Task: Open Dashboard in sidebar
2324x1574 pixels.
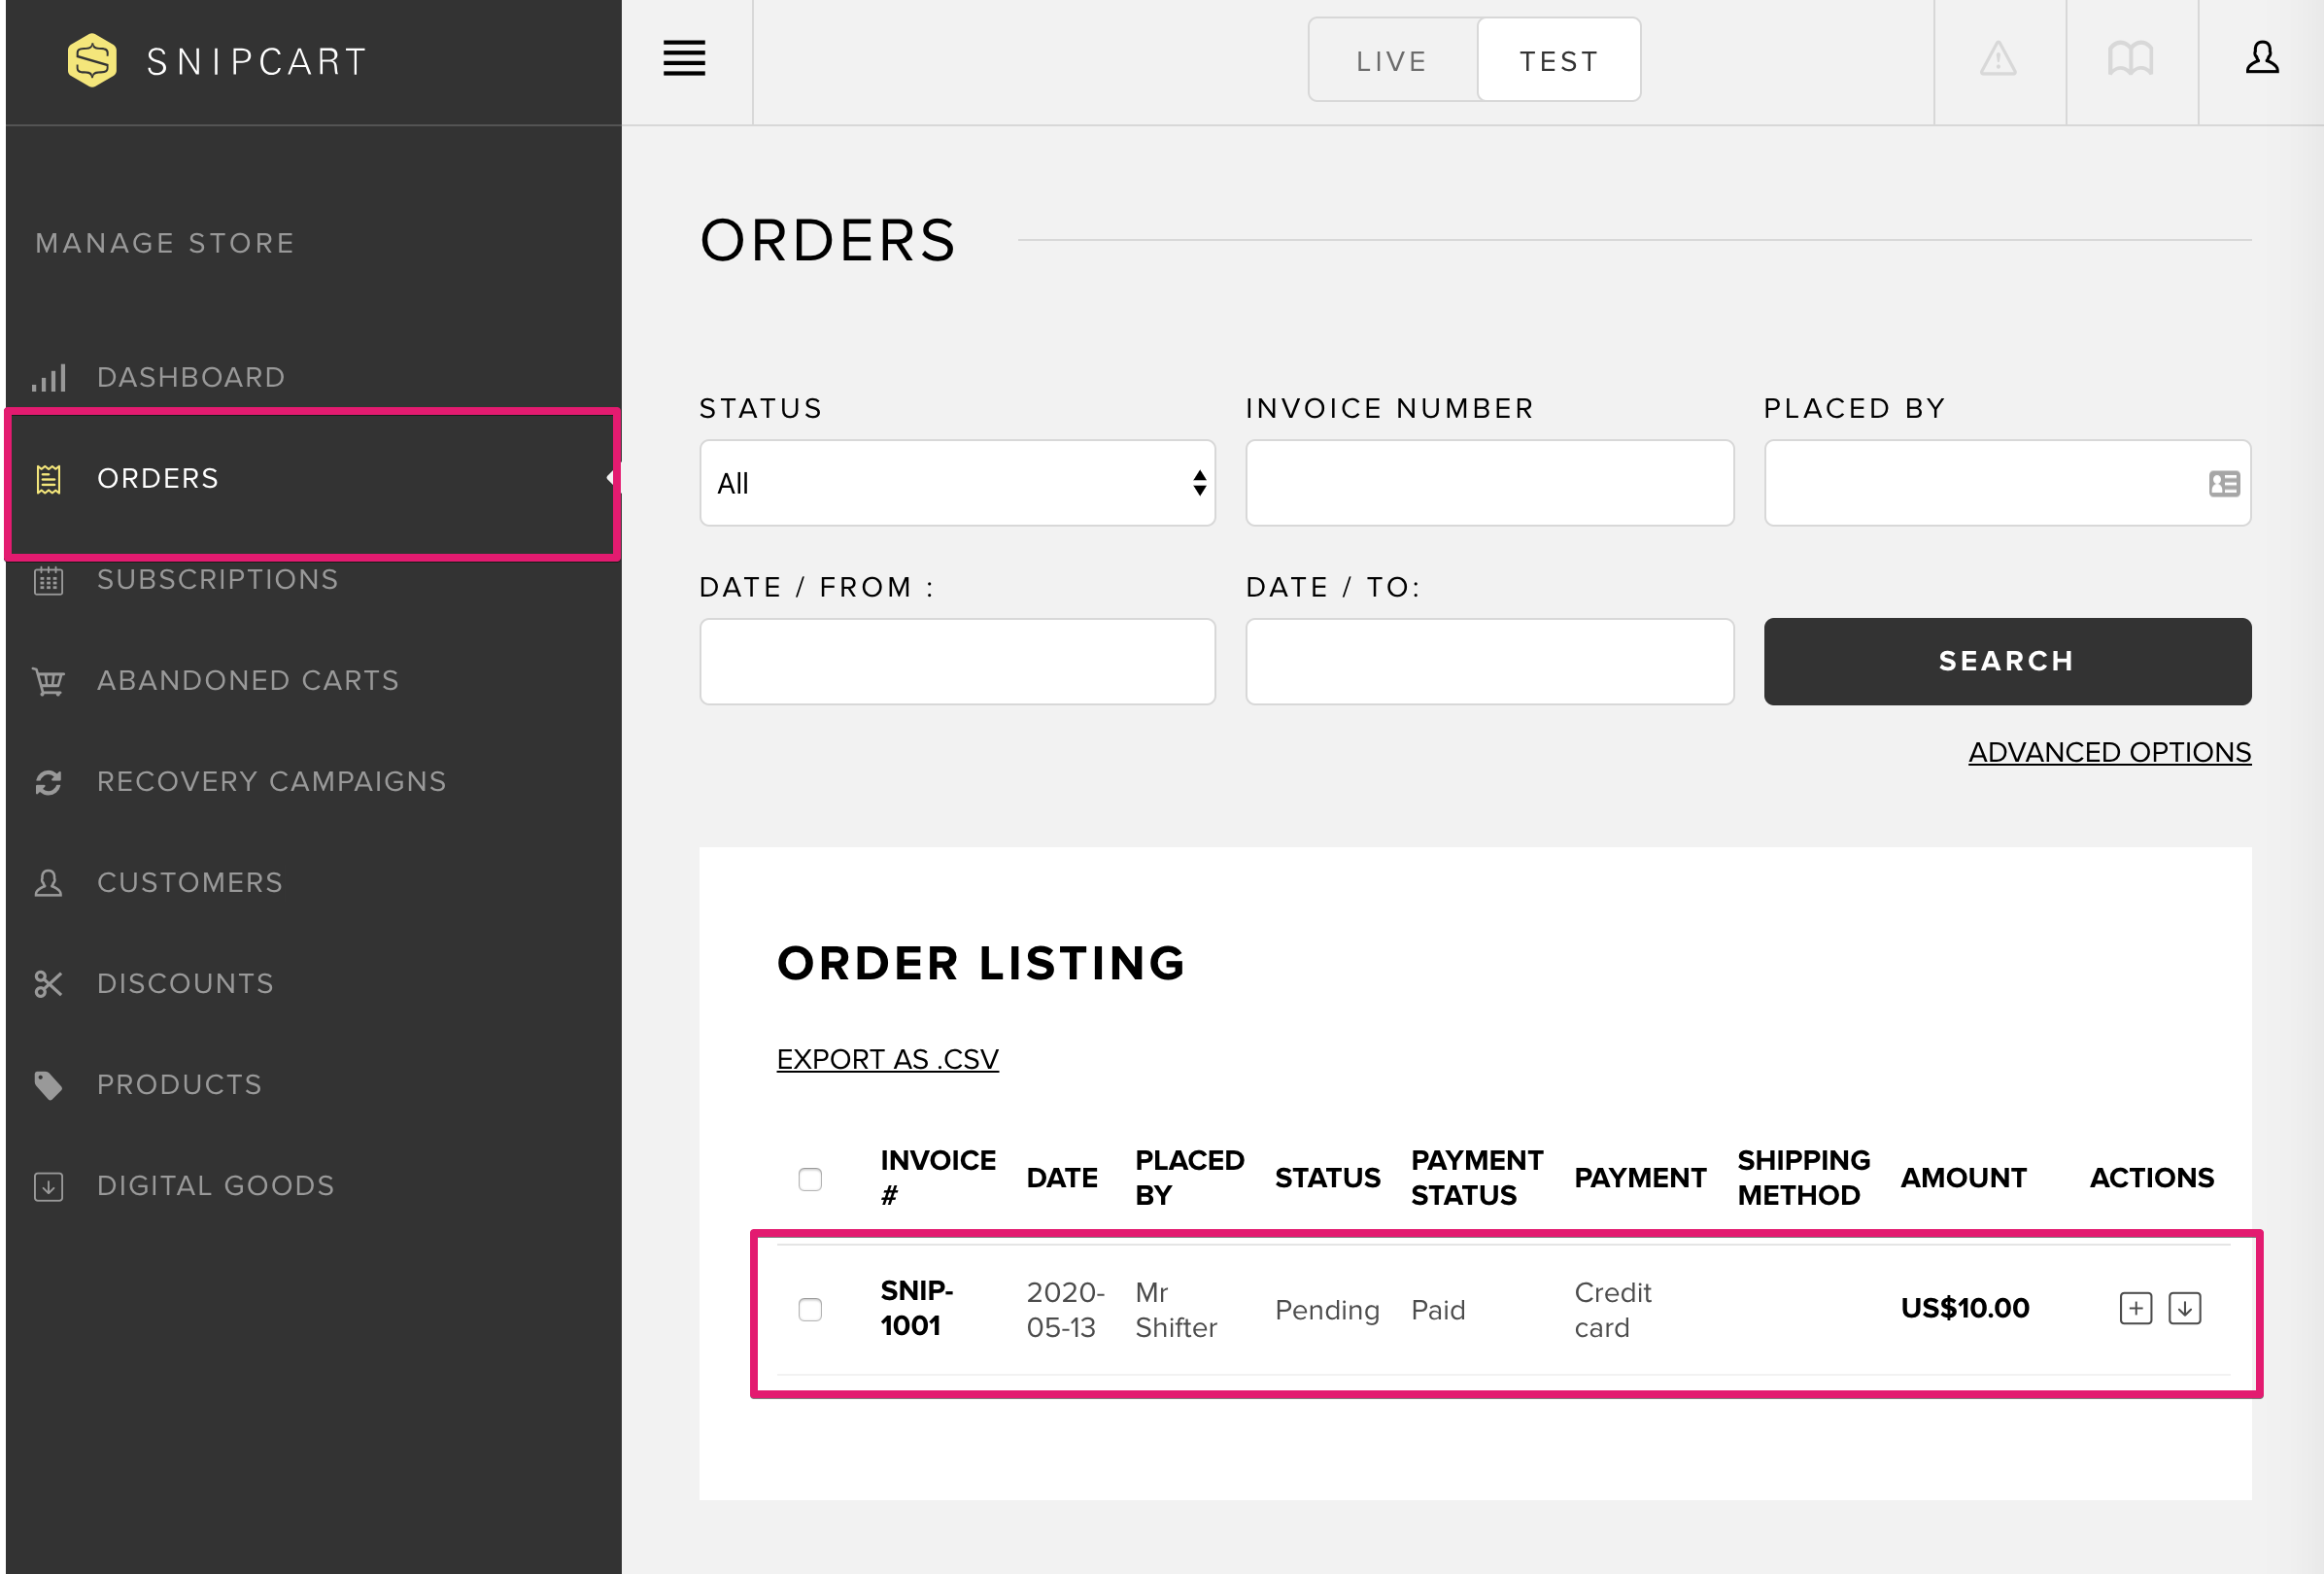Action: click(x=191, y=377)
